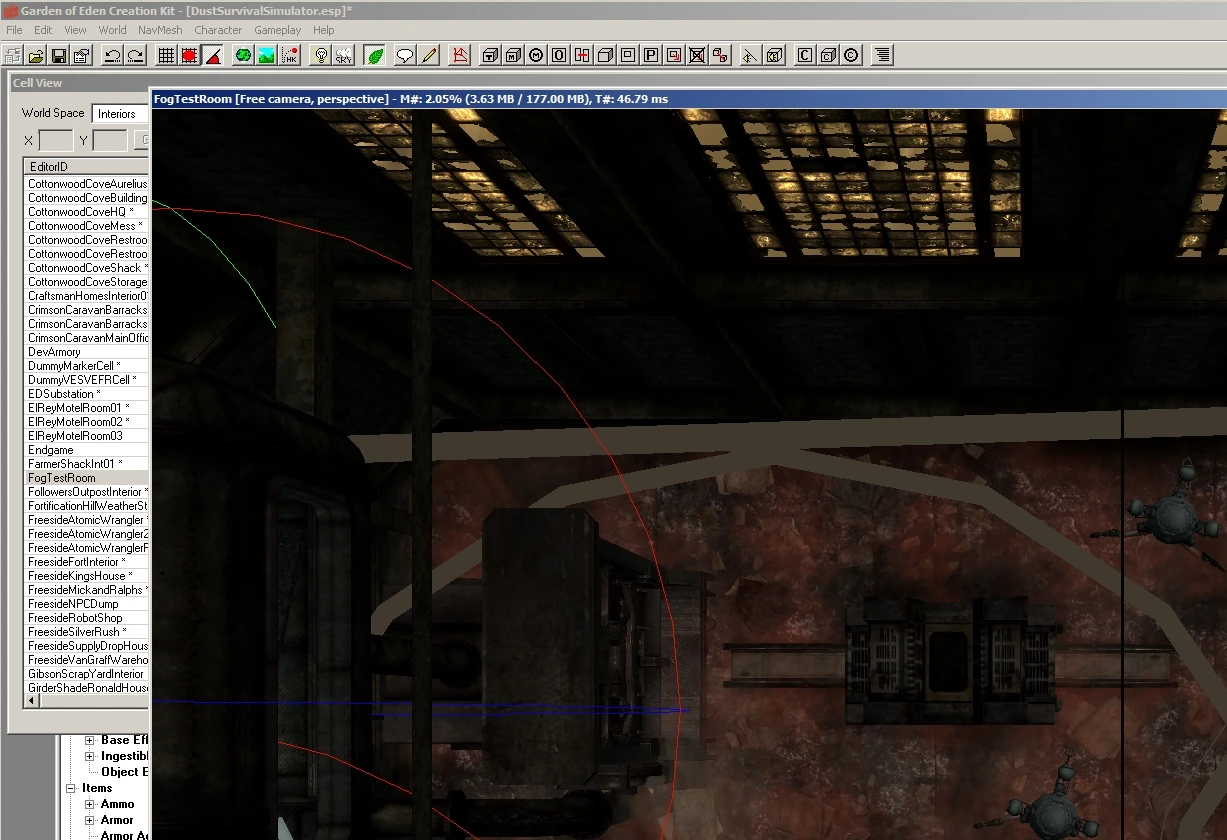Toggle the red circle grid snap icon

(189, 55)
